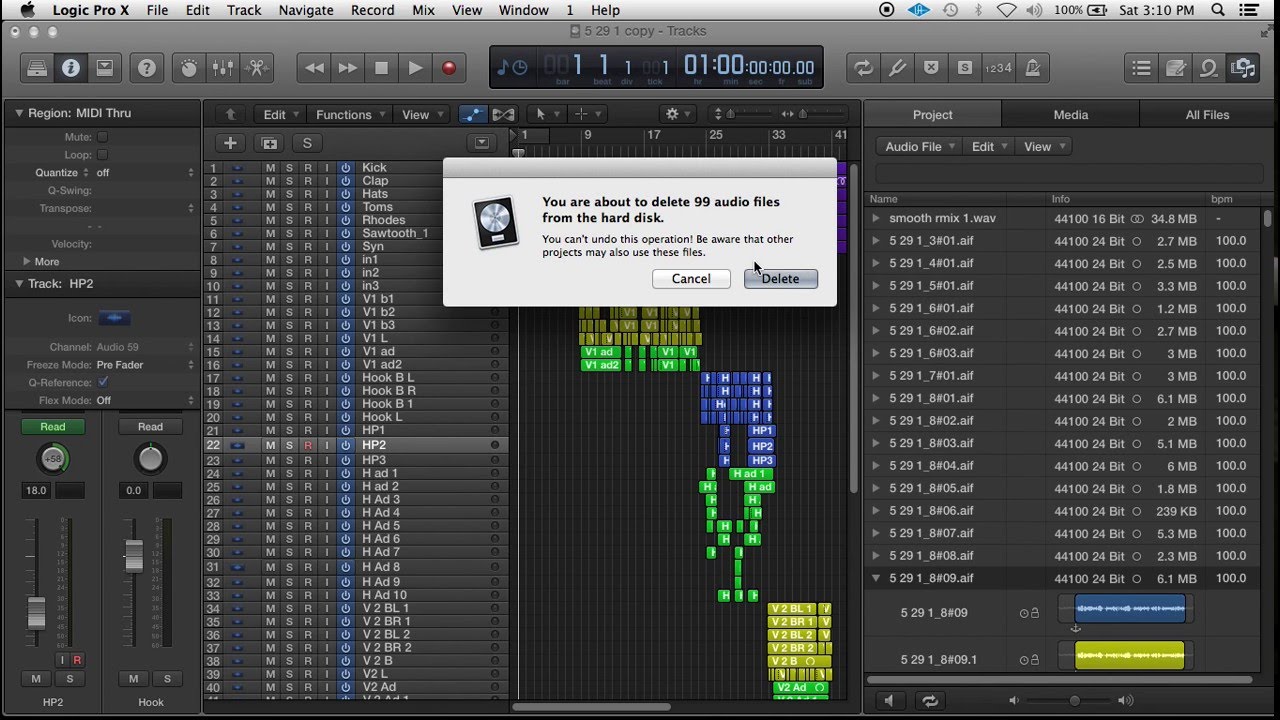This screenshot has height=720, width=1280.
Task: Open the Tracks View dropdown menu
Action: click(x=421, y=115)
